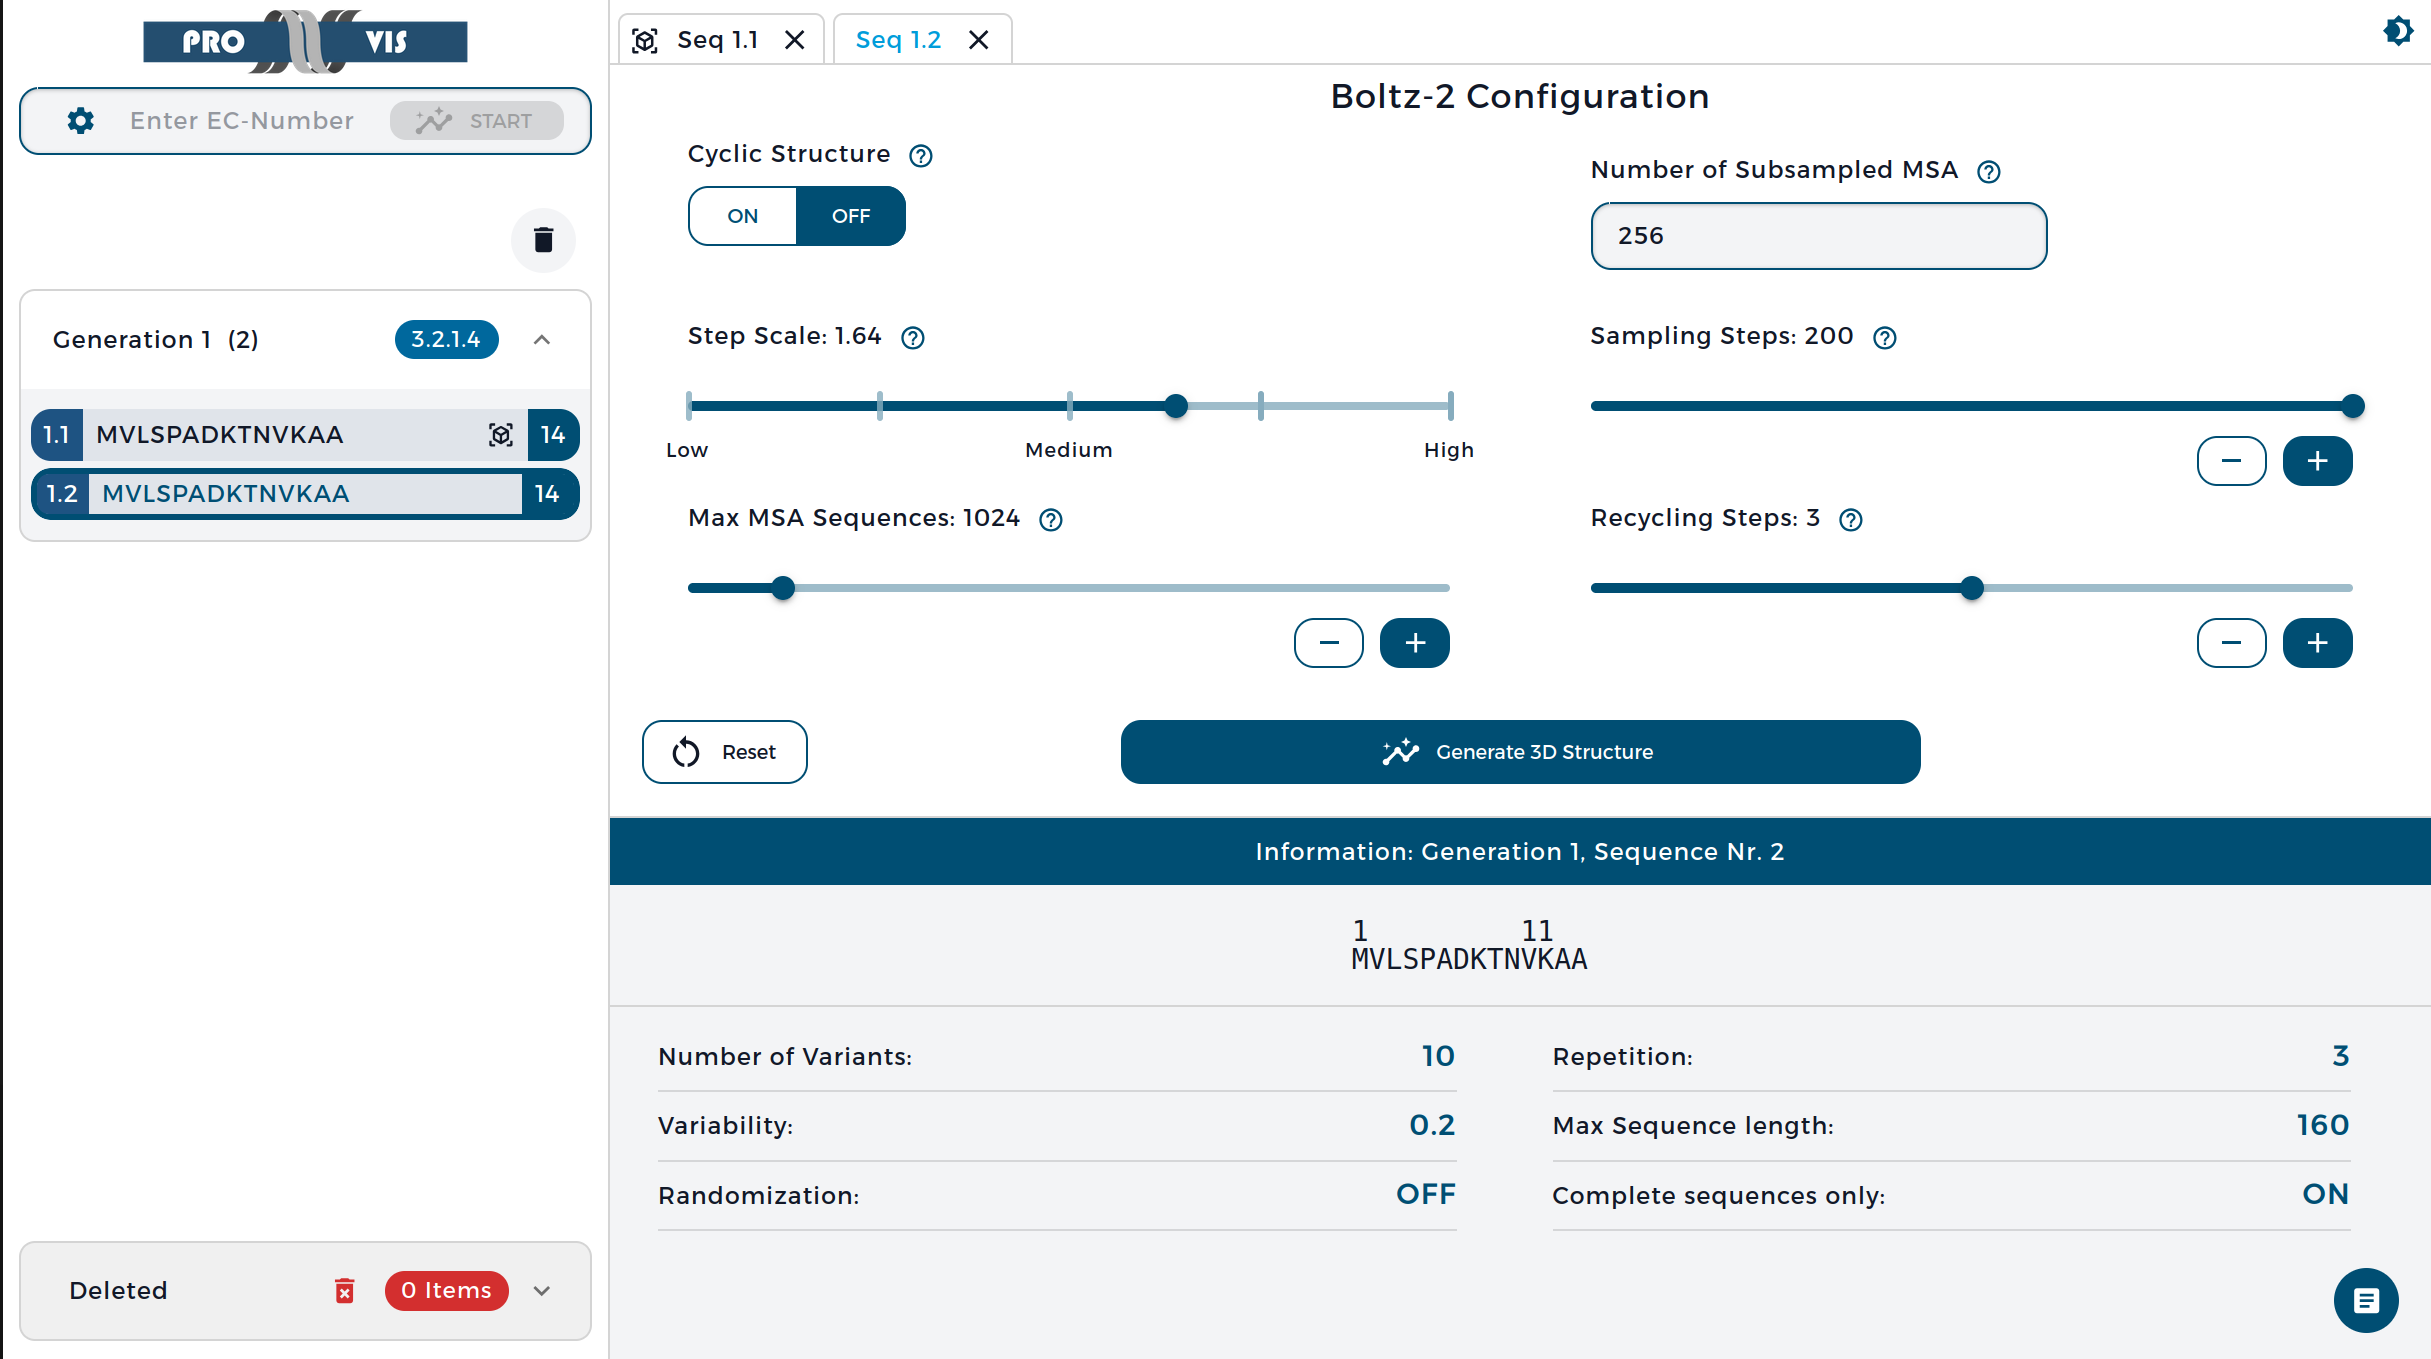Turn Cyclic Structure ON
Screen dimensions: 2431x1359
coord(743,216)
